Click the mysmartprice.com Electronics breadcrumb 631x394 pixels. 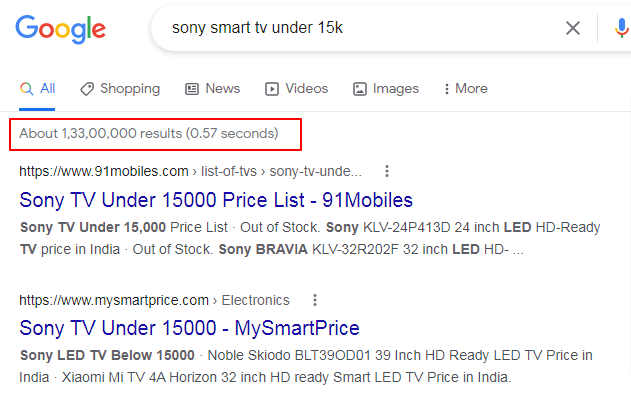(x=155, y=300)
